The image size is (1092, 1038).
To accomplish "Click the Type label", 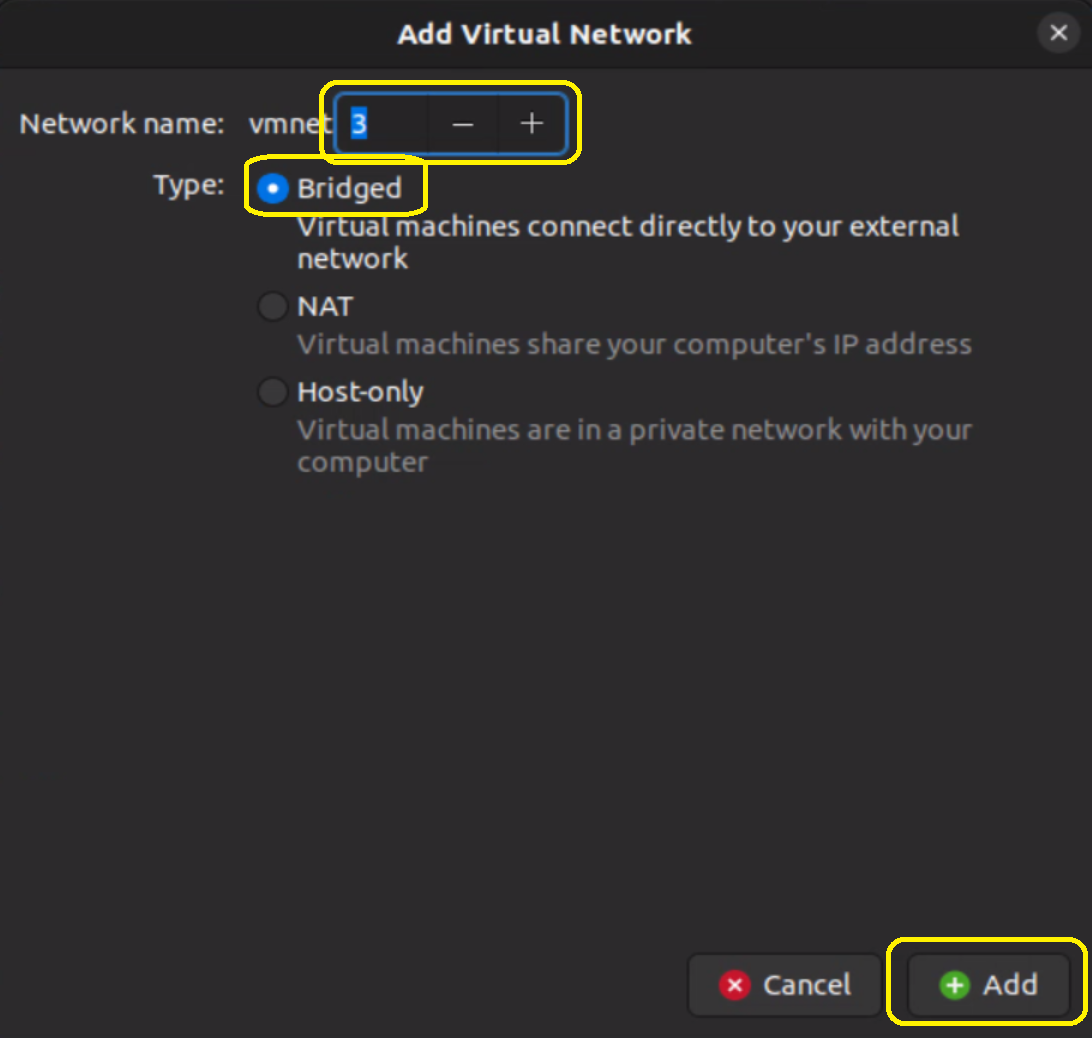I will [189, 185].
